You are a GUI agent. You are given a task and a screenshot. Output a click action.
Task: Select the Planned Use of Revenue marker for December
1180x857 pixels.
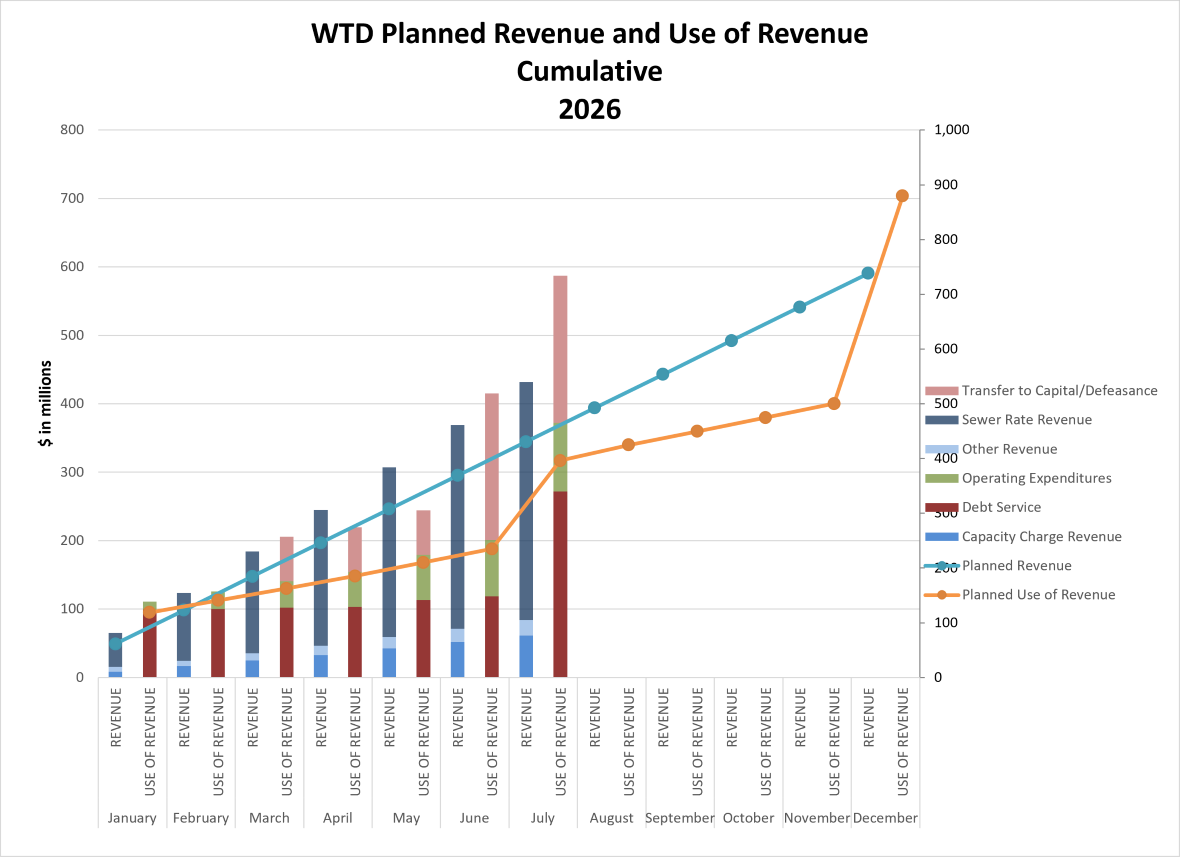pyautogui.click(x=902, y=196)
